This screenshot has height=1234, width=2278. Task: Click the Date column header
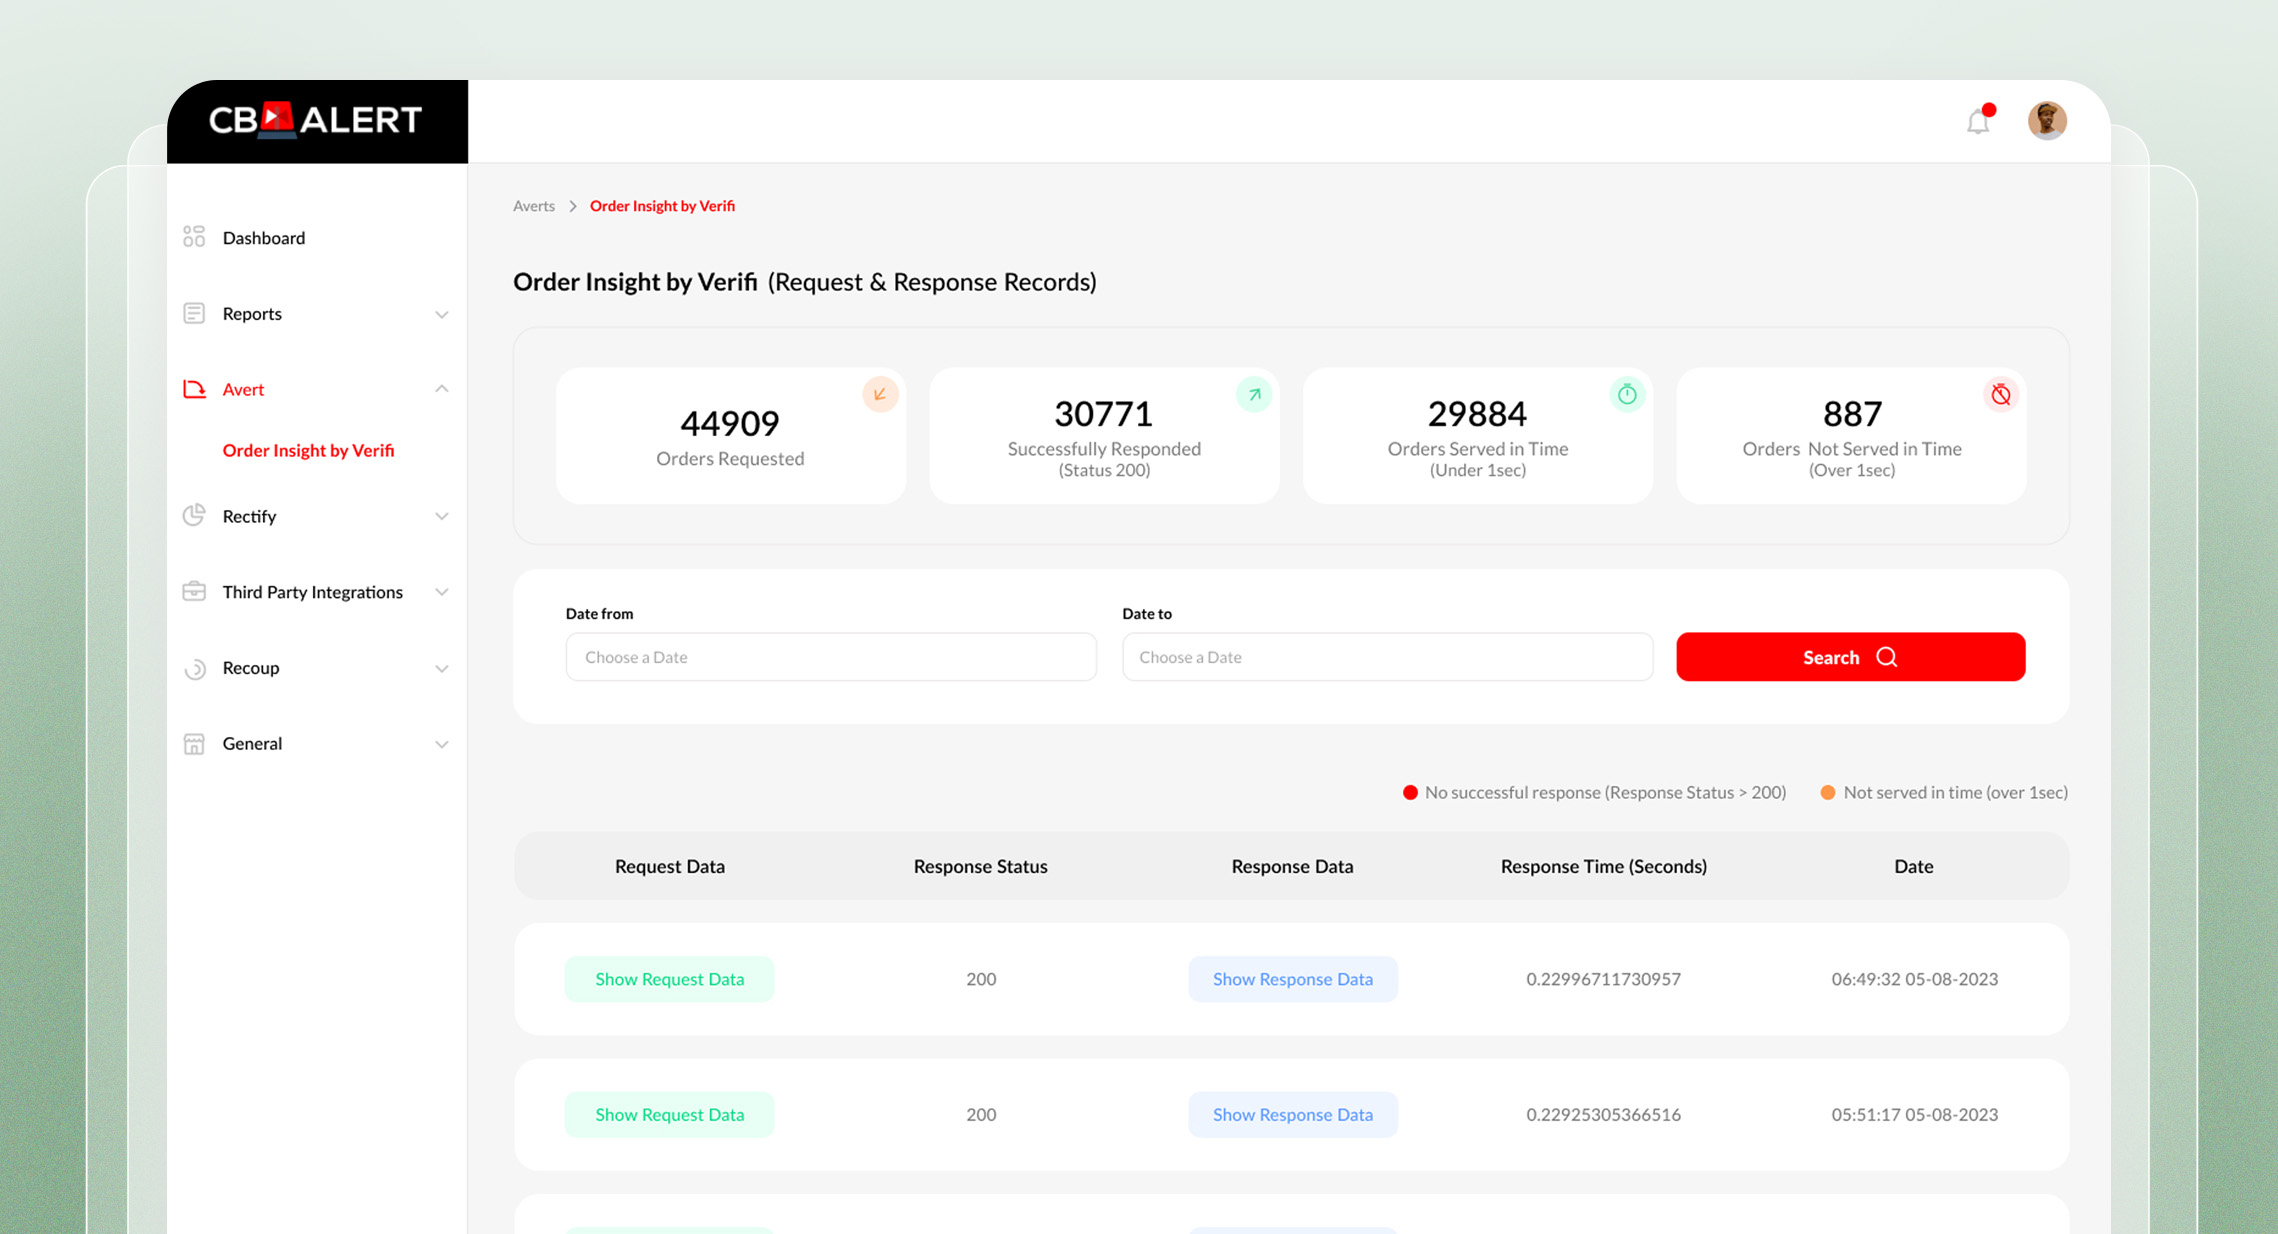pos(1913,866)
